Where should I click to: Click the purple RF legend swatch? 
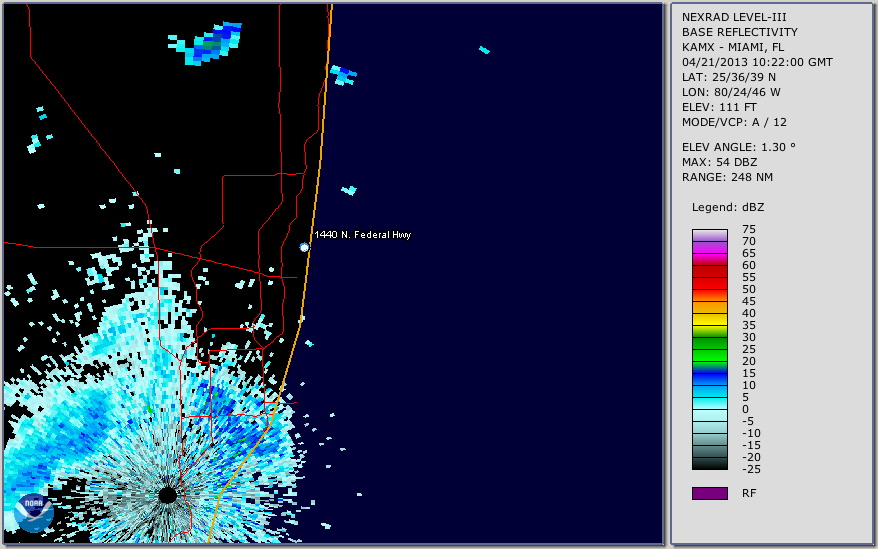coord(709,493)
